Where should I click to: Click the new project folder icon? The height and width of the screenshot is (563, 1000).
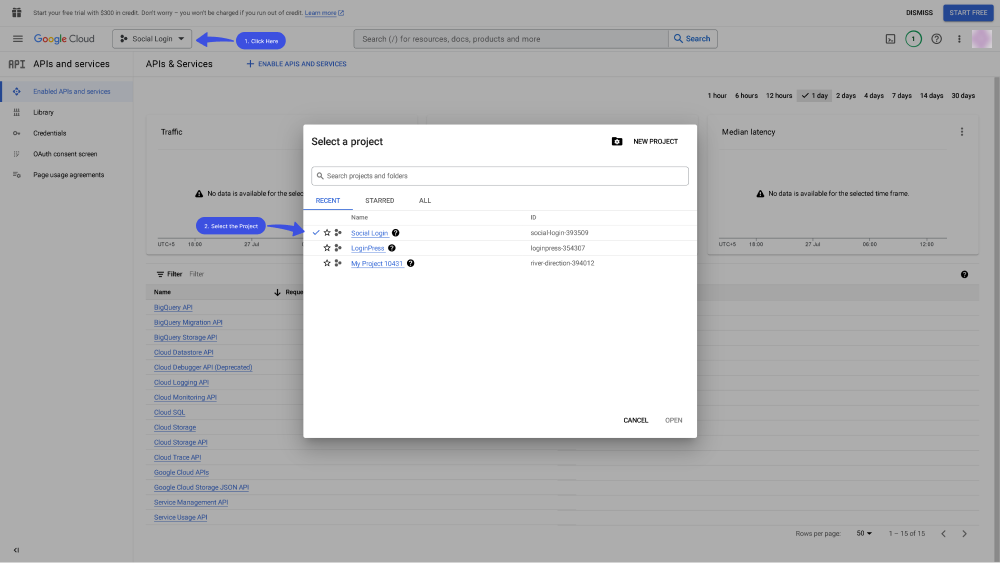pyautogui.click(x=617, y=142)
